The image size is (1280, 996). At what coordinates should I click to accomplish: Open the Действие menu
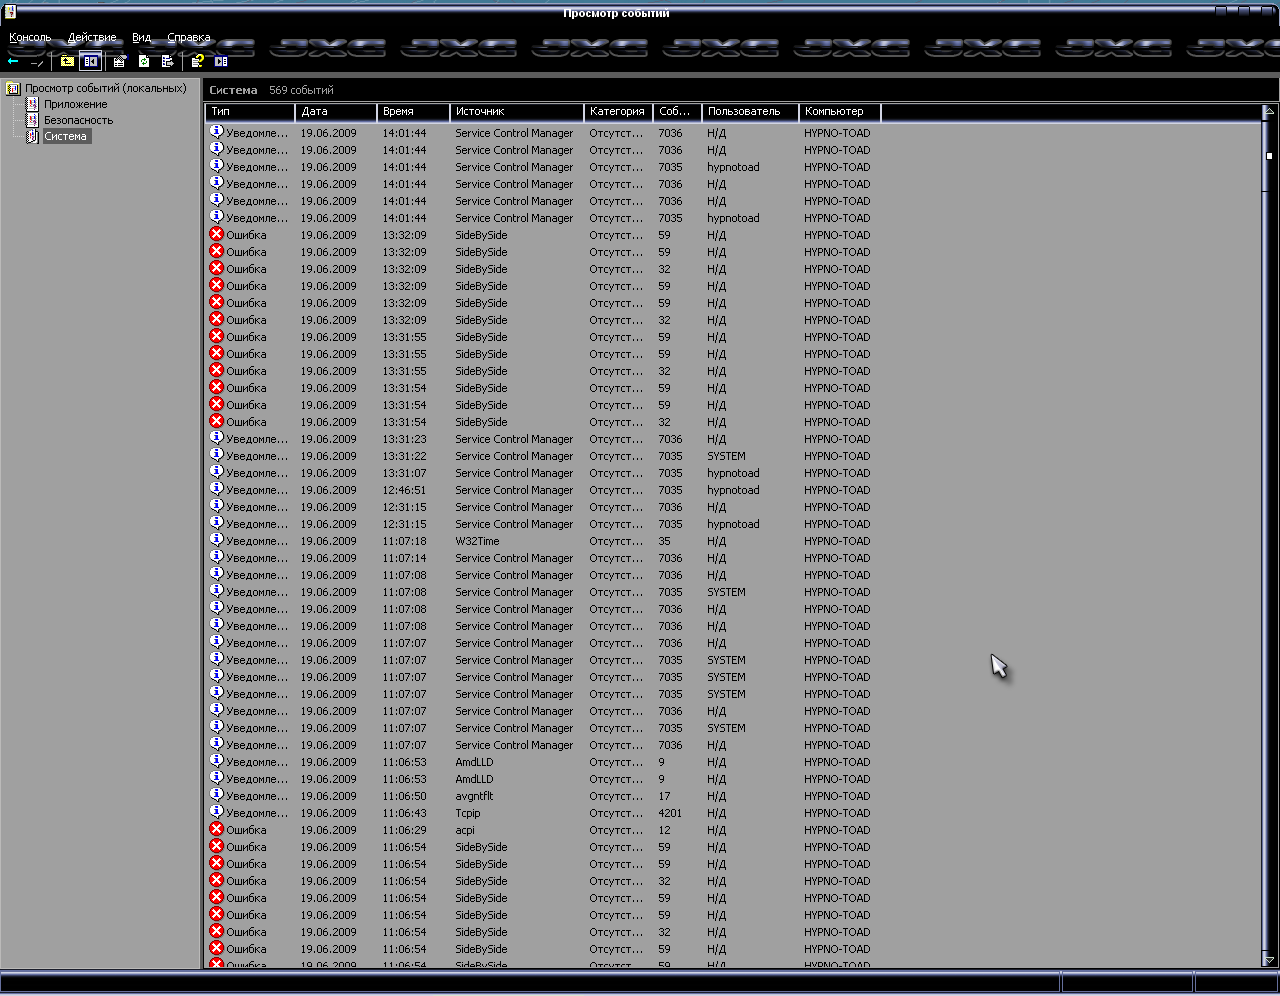coord(92,38)
